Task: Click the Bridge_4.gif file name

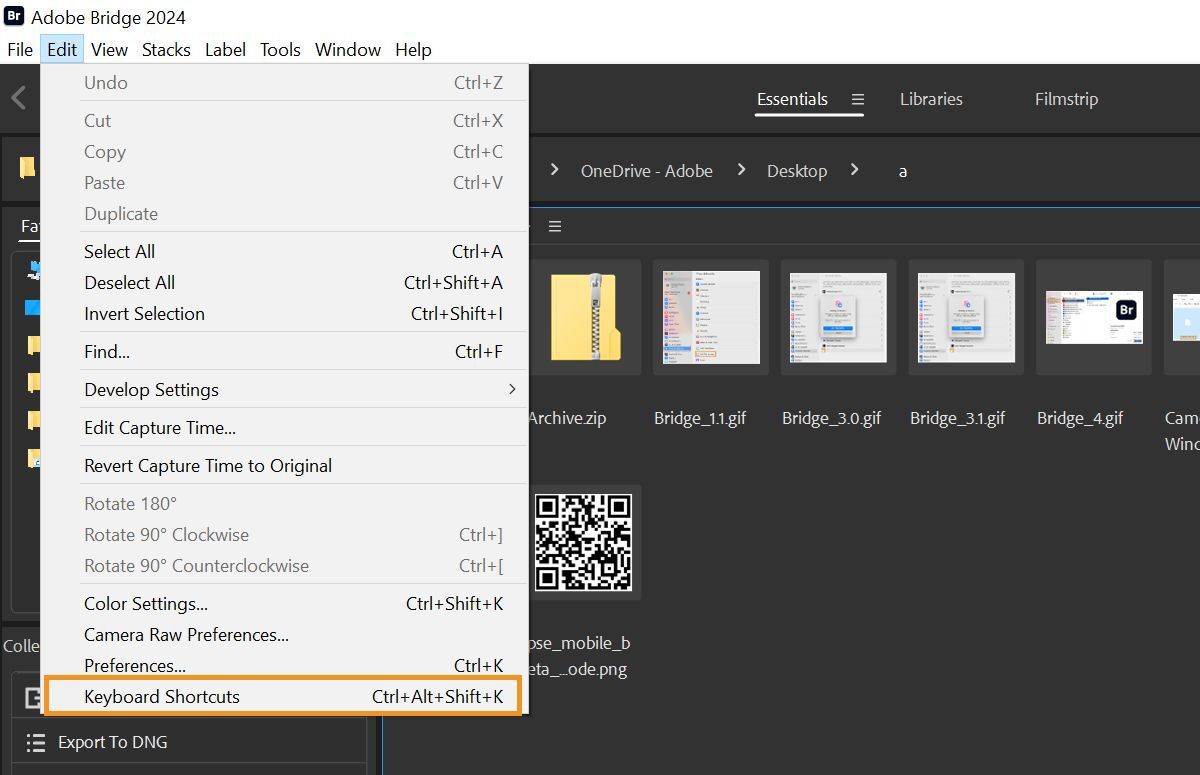Action: point(1080,418)
